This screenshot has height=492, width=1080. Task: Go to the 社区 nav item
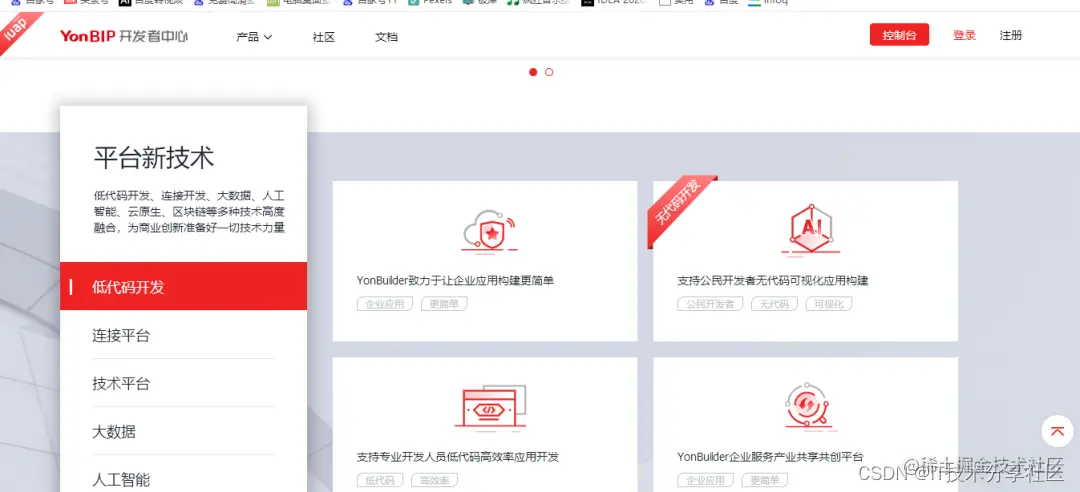[x=324, y=37]
